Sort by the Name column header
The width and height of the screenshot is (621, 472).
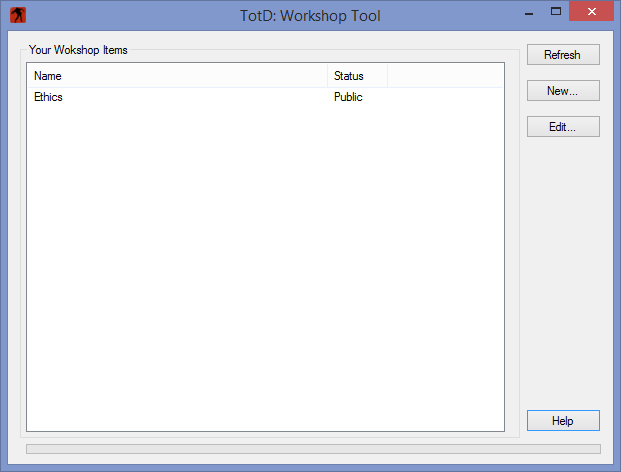click(177, 76)
